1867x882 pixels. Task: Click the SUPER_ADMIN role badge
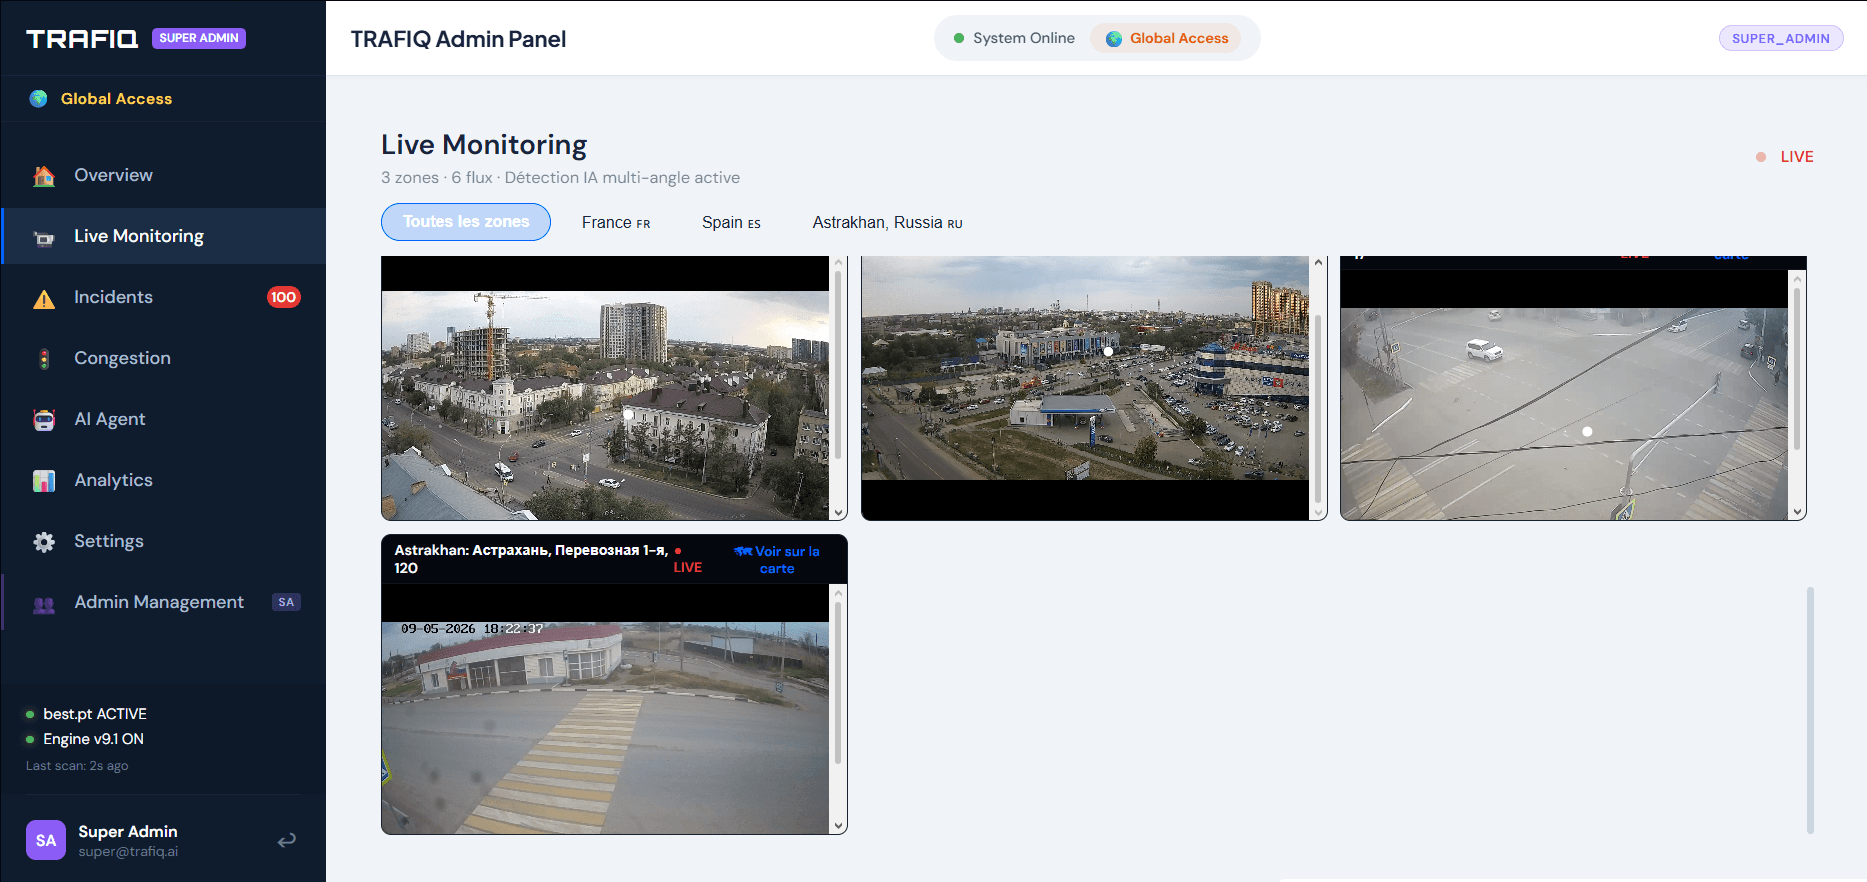click(1781, 38)
